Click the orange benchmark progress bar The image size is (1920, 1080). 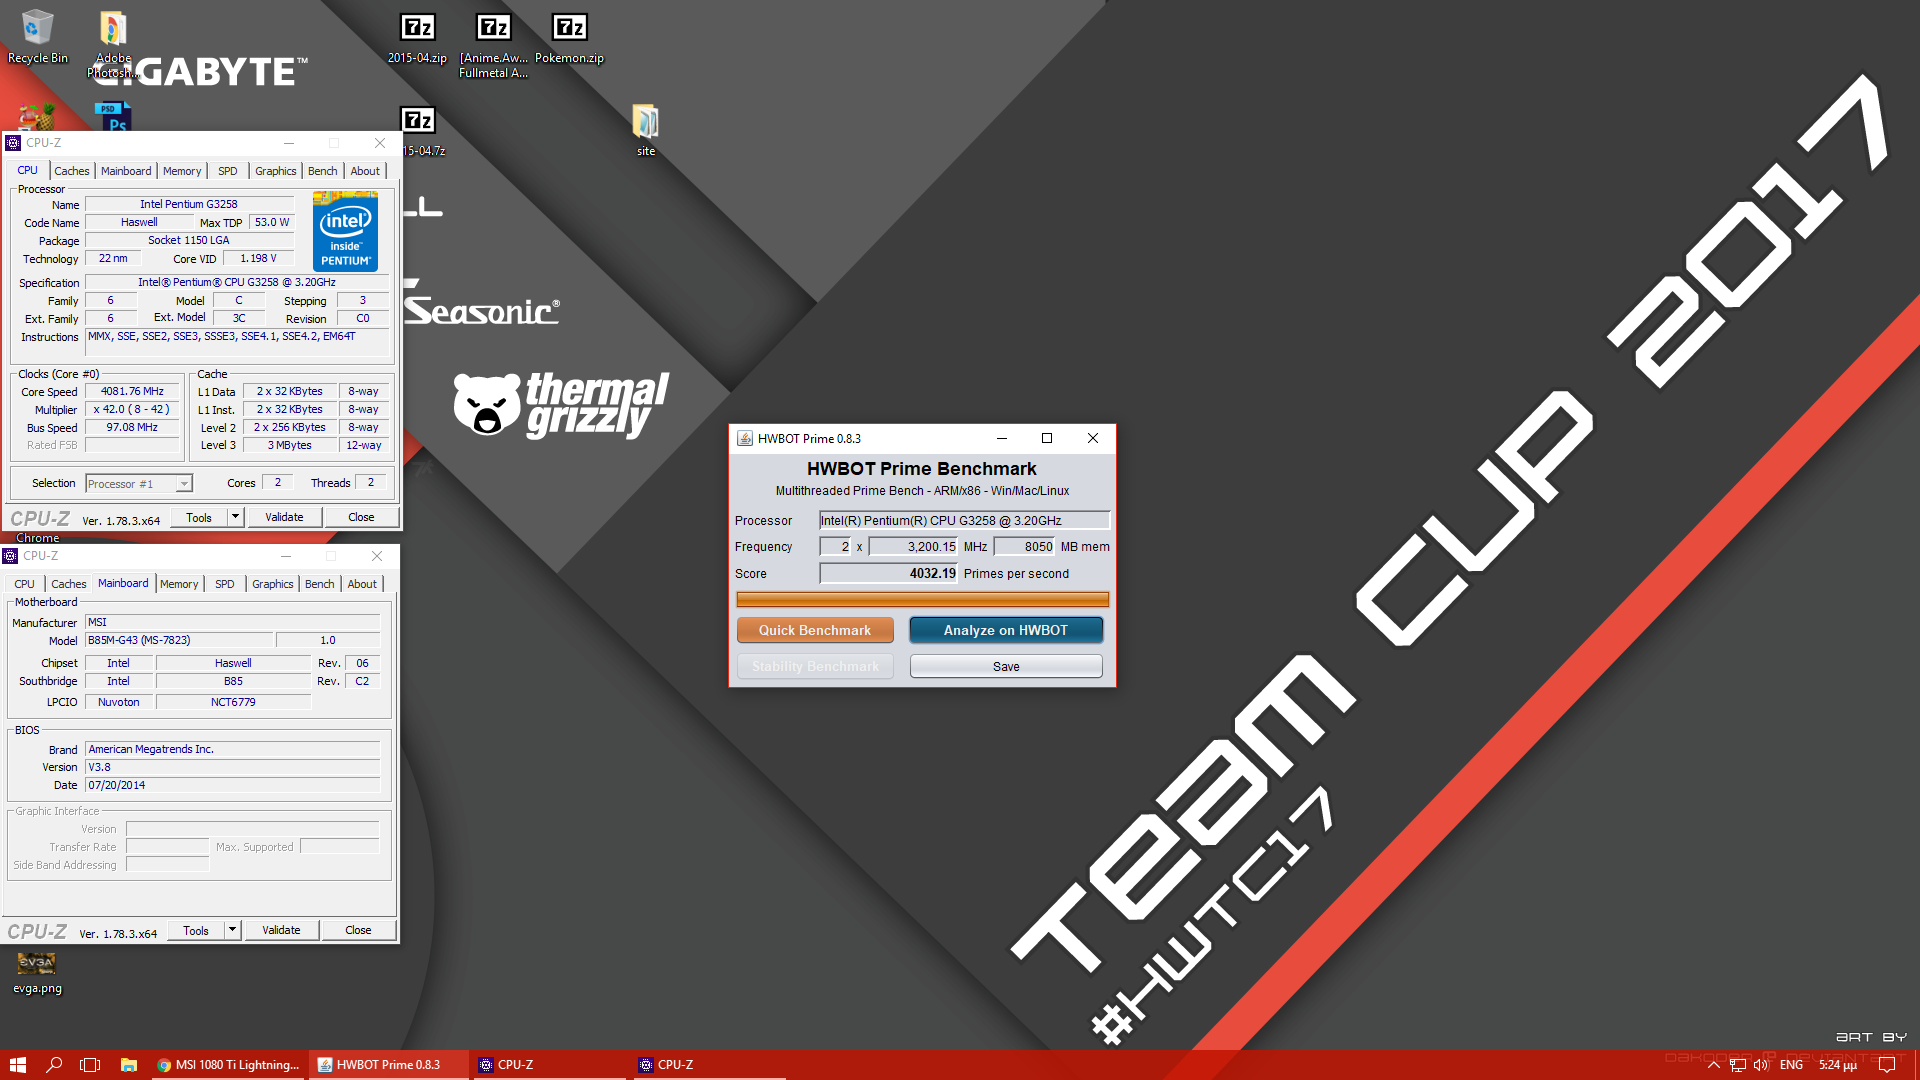tap(922, 599)
